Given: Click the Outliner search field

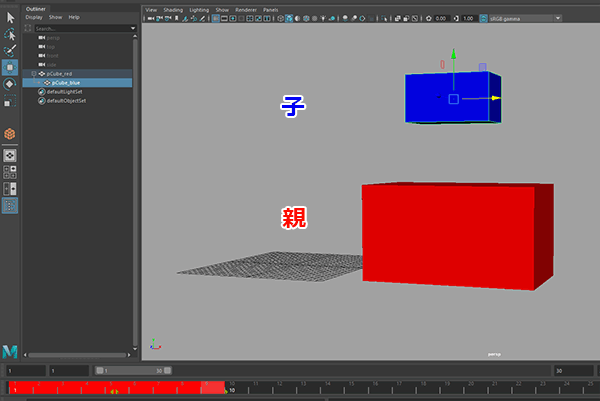Looking at the screenshot, I should coord(80,28).
